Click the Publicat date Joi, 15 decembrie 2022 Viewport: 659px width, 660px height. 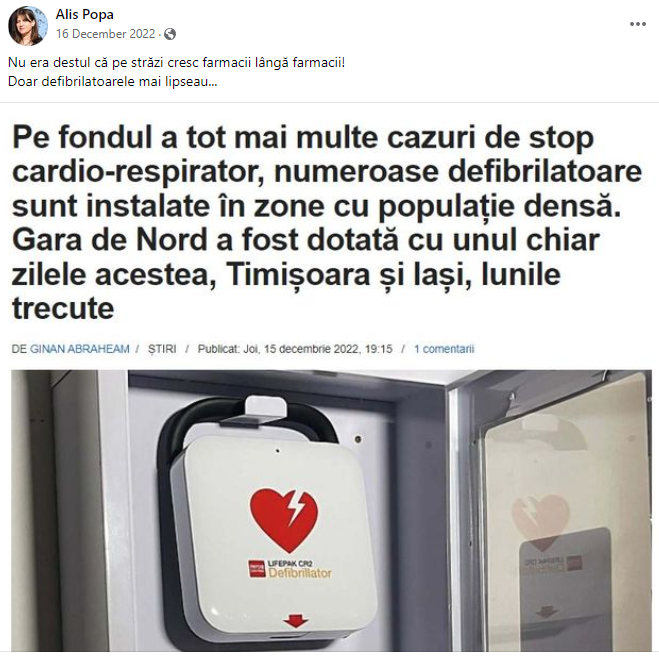[295, 349]
